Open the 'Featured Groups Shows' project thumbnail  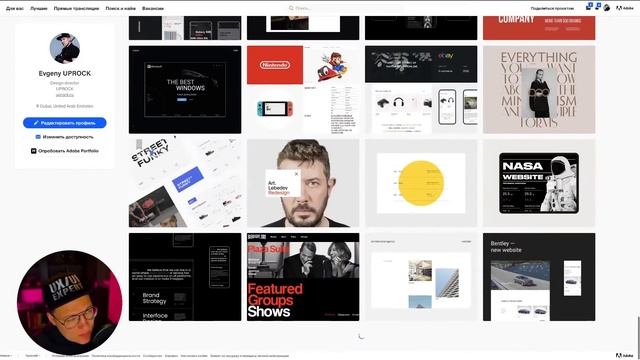coord(303,277)
